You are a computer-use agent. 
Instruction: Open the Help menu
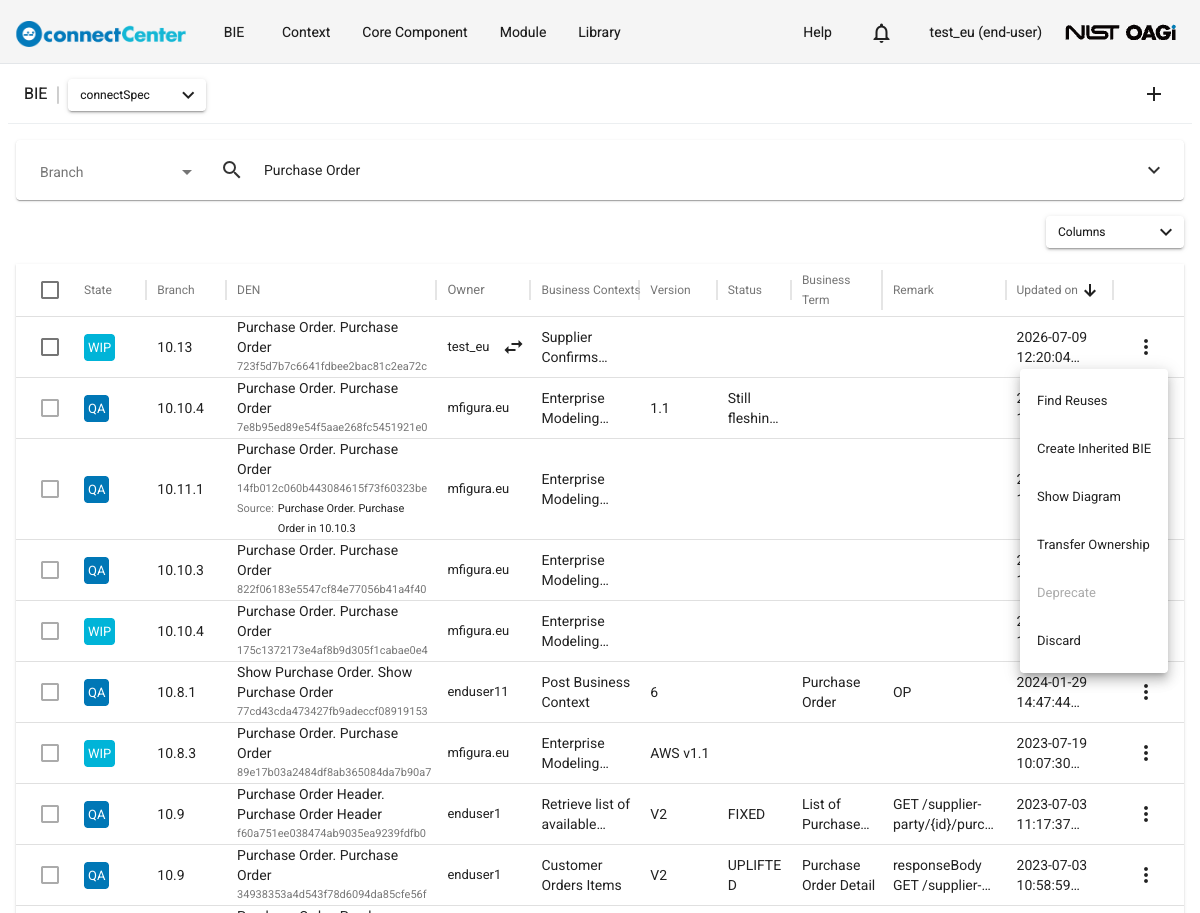817,32
